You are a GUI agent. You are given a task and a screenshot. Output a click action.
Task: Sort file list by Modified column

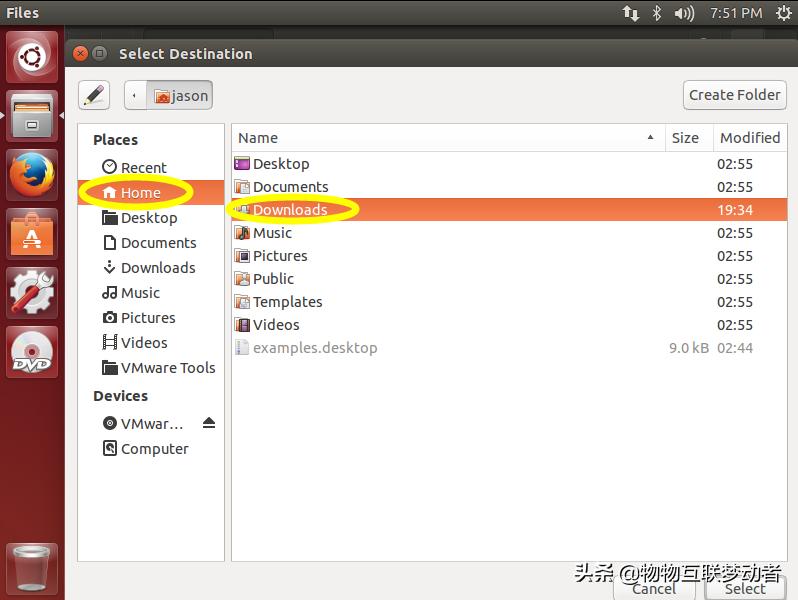[x=750, y=138]
